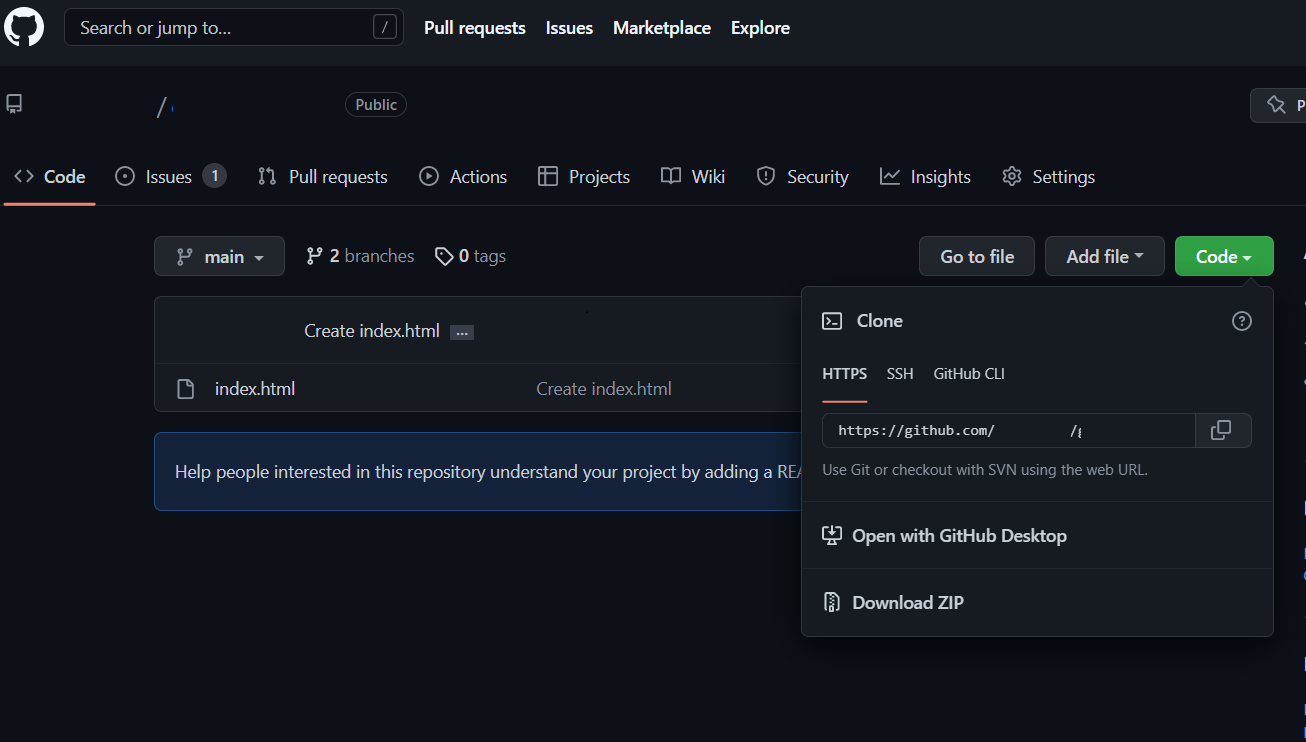Click the branch icon beside 2 branches
Screen dimensions: 1306x742
[315, 257]
